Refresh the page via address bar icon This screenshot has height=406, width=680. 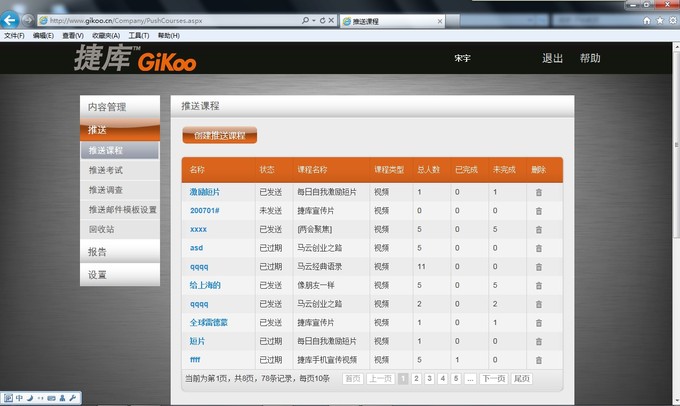tap(322, 20)
